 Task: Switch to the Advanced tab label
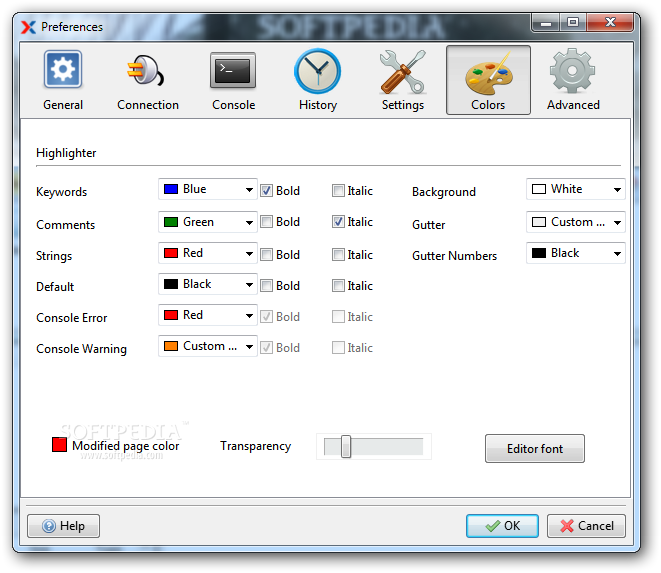pyautogui.click(x=573, y=105)
